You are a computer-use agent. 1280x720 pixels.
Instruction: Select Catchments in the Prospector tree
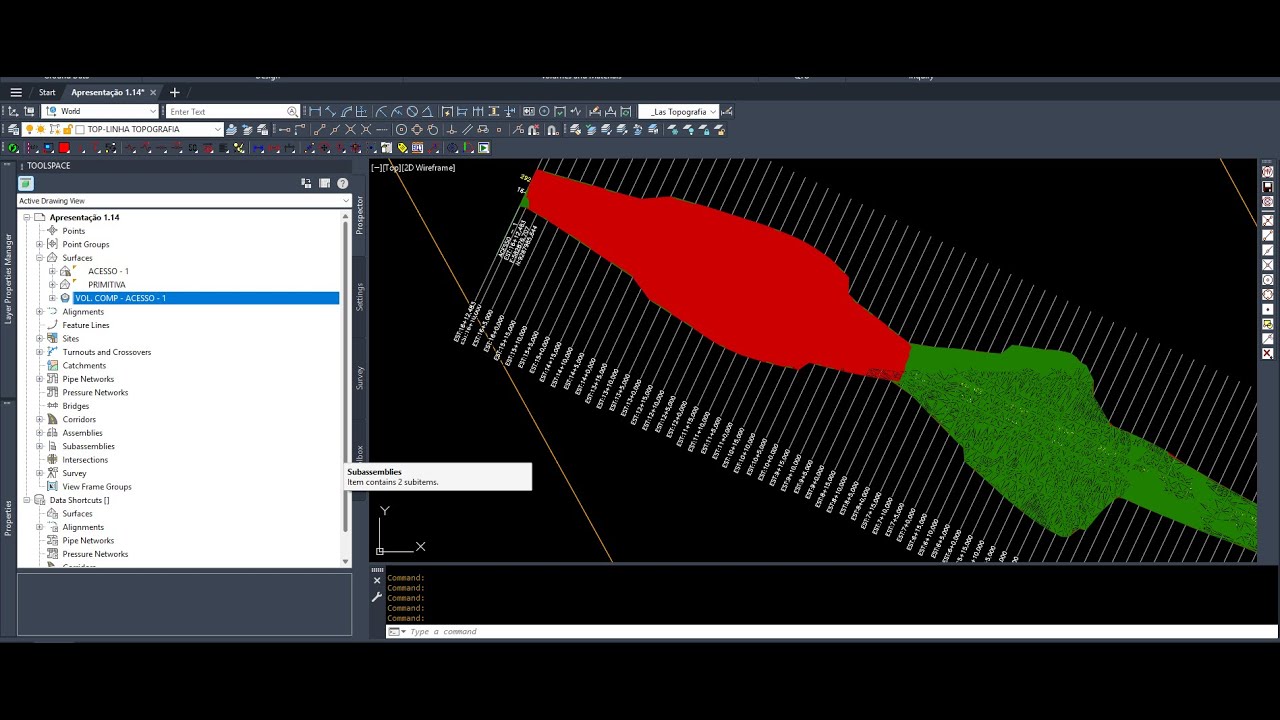[x=84, y=366]
